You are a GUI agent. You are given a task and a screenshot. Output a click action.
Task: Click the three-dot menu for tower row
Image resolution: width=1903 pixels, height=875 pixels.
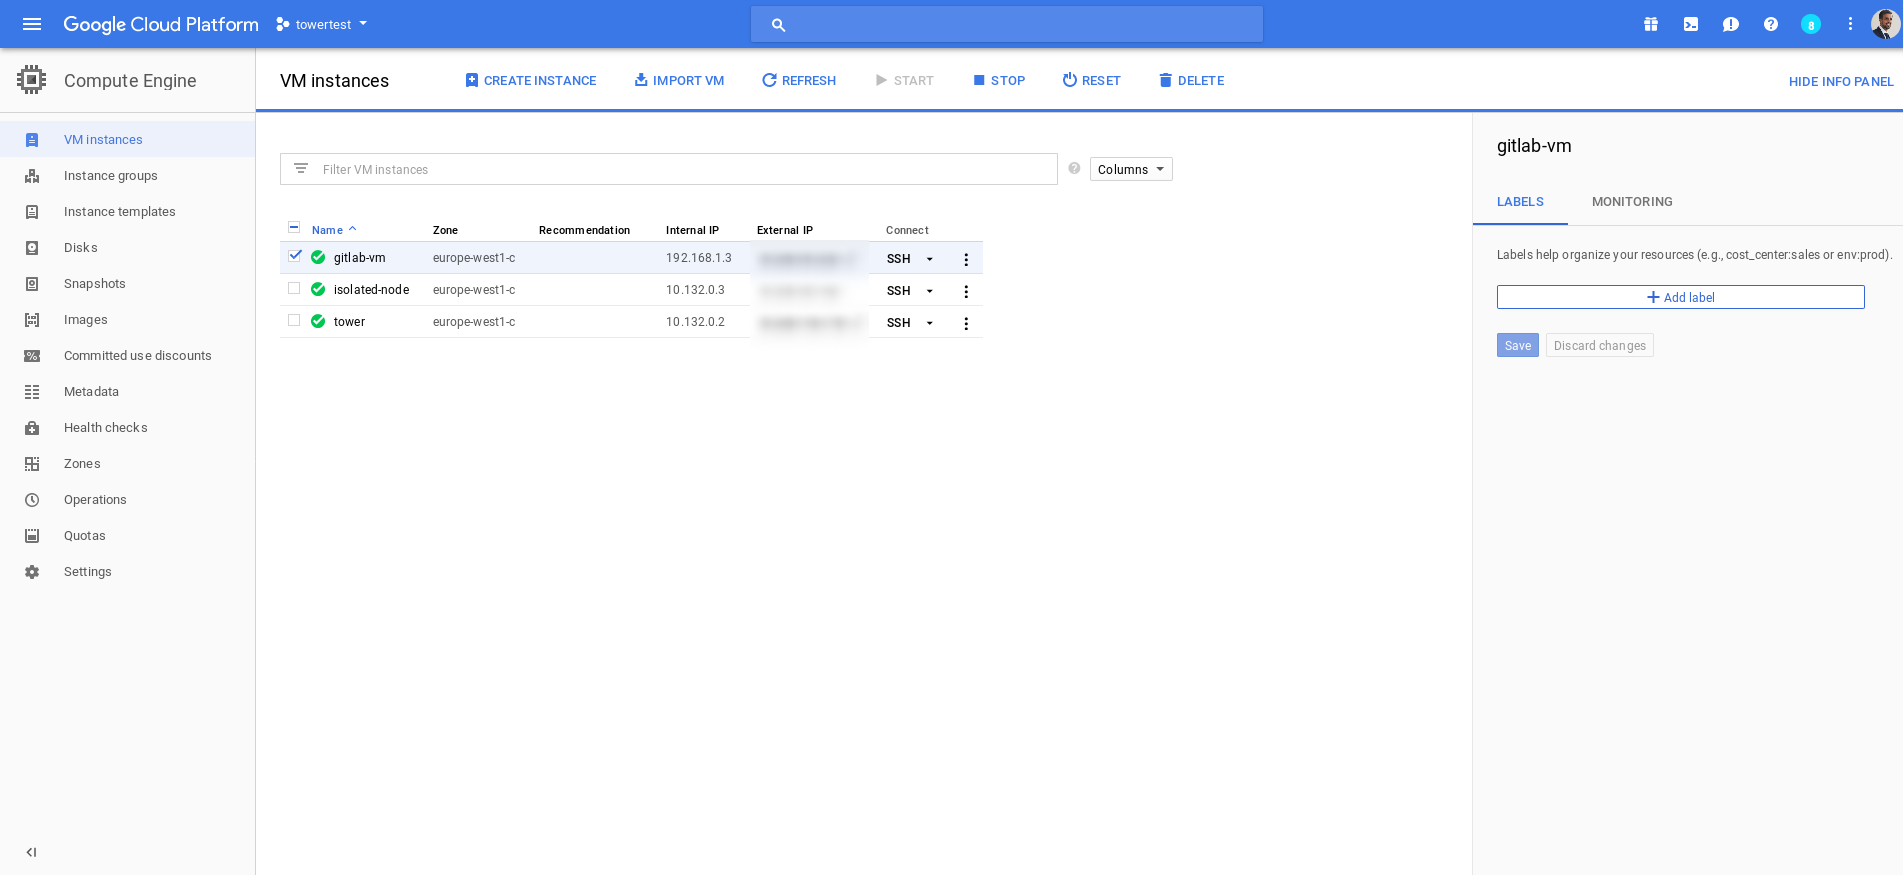point(966,323)
